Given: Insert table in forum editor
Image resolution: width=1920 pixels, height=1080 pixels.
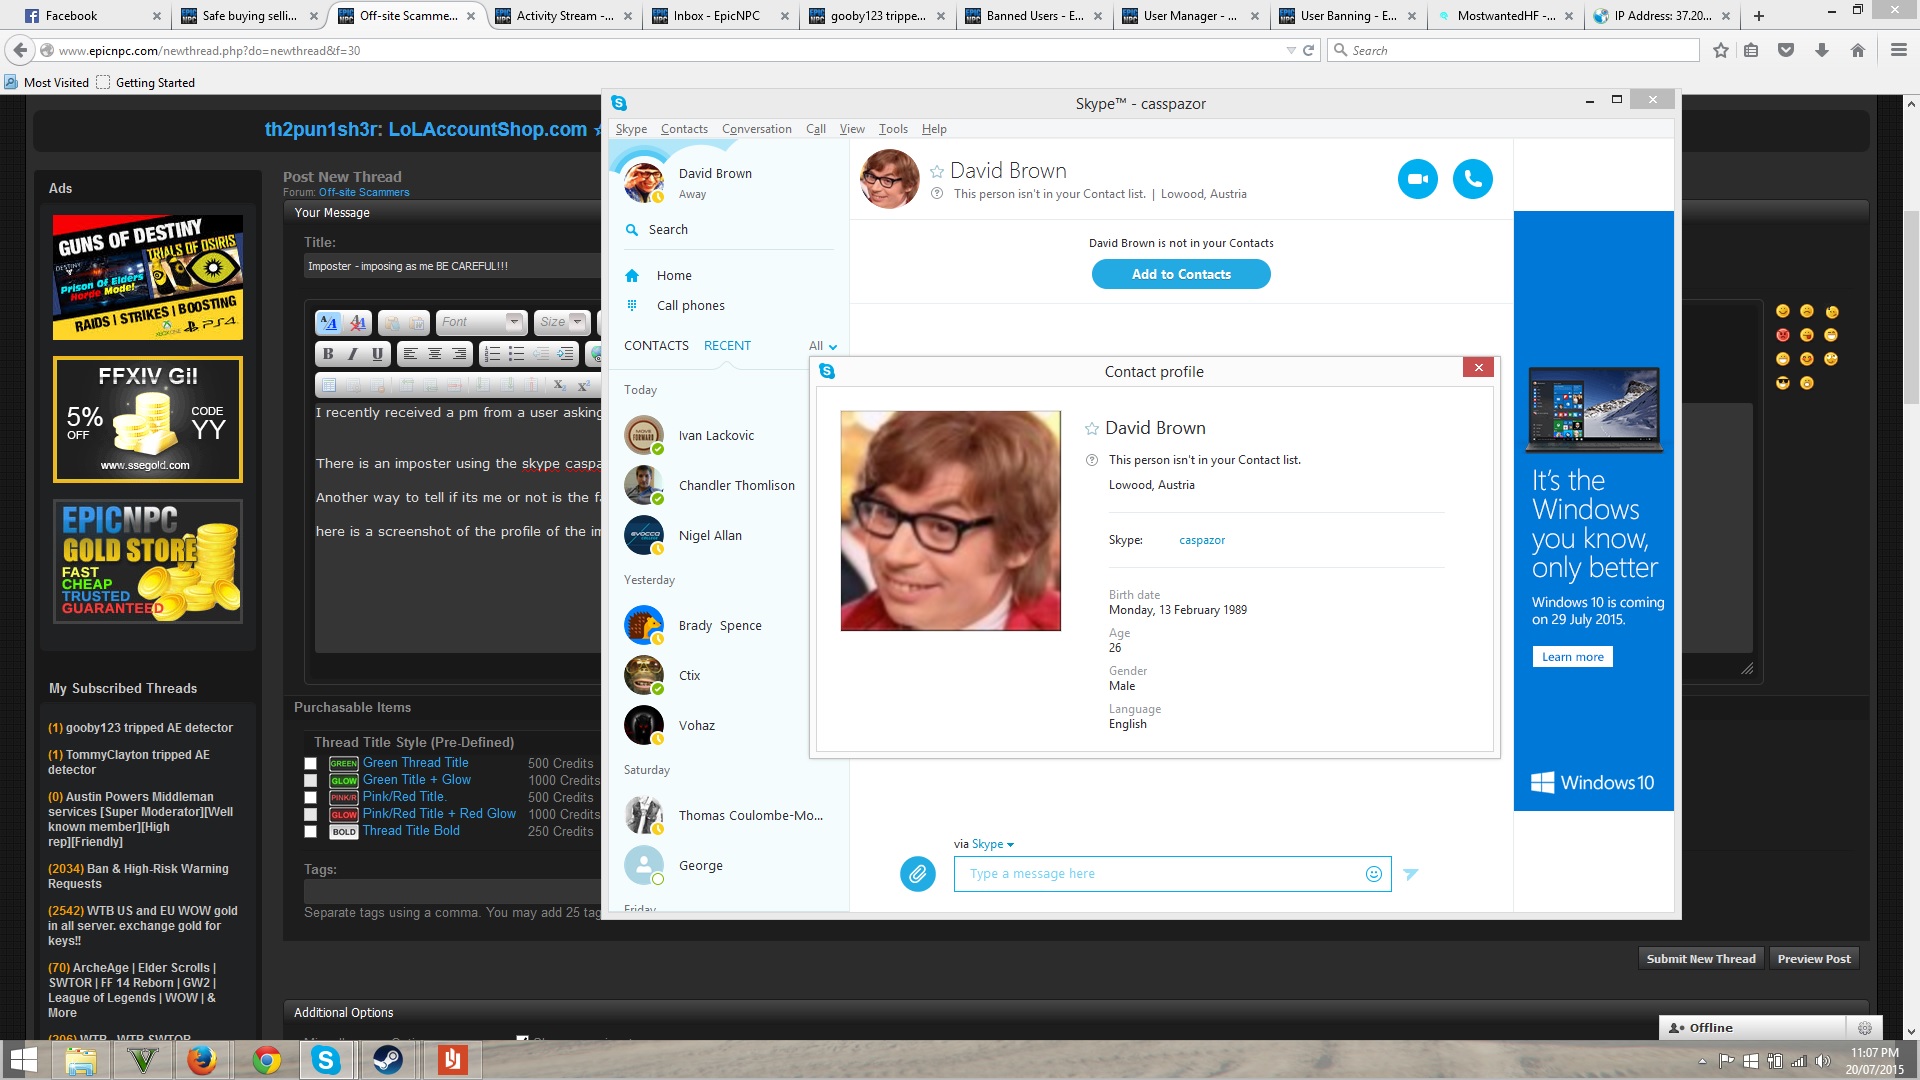Looking at the screenshot, I should click(x=328, y=385).
